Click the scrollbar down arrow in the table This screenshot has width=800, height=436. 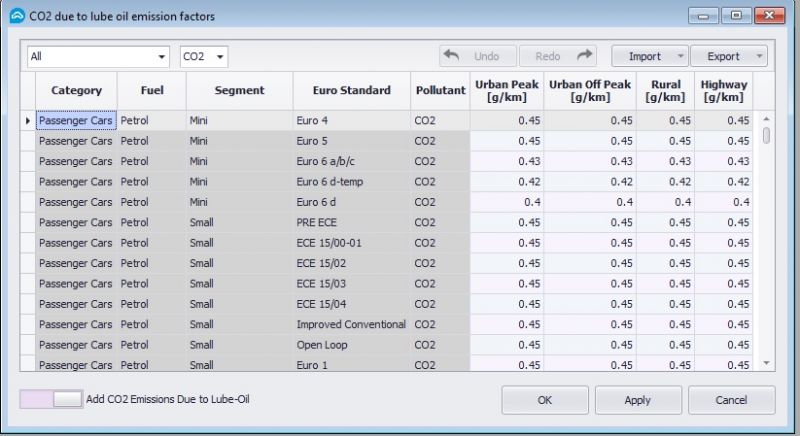coord(766,363)
